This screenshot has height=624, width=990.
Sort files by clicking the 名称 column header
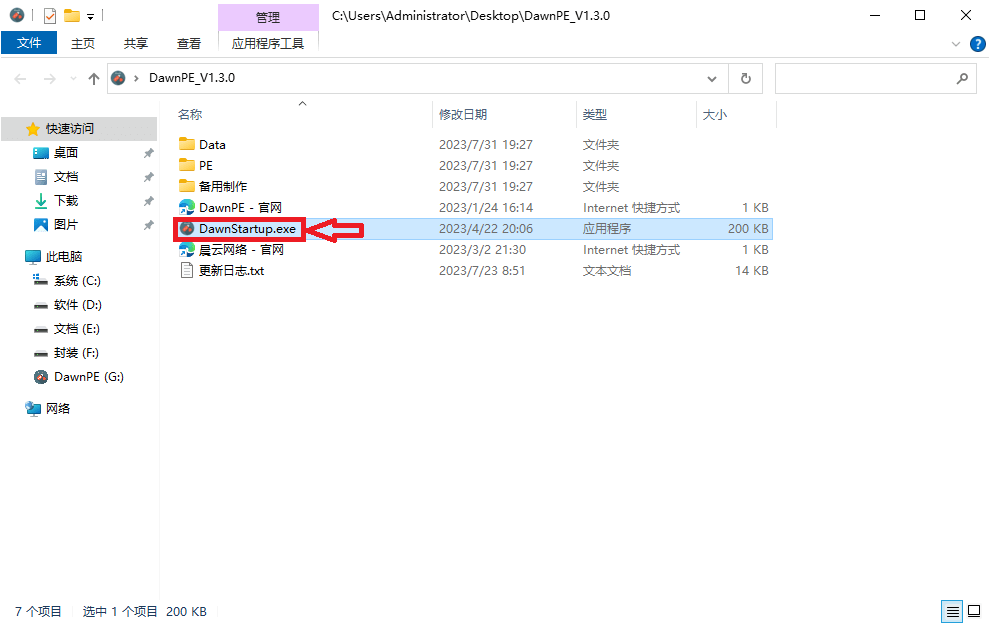[190, 114]
